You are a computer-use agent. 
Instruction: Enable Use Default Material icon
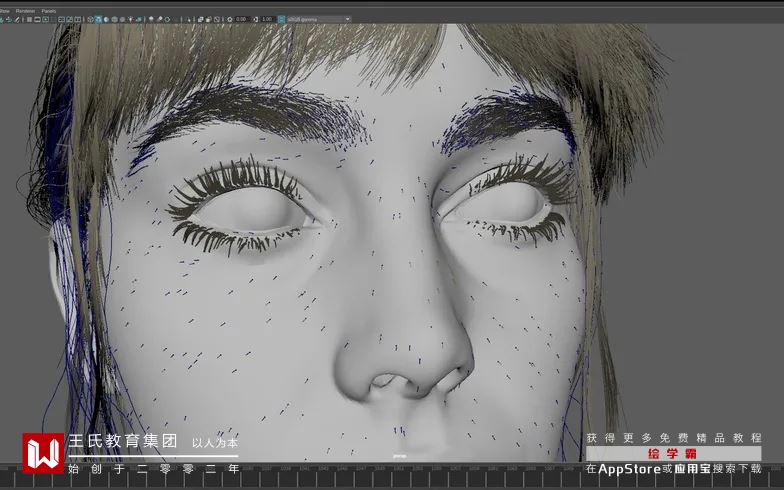(106, 20)
